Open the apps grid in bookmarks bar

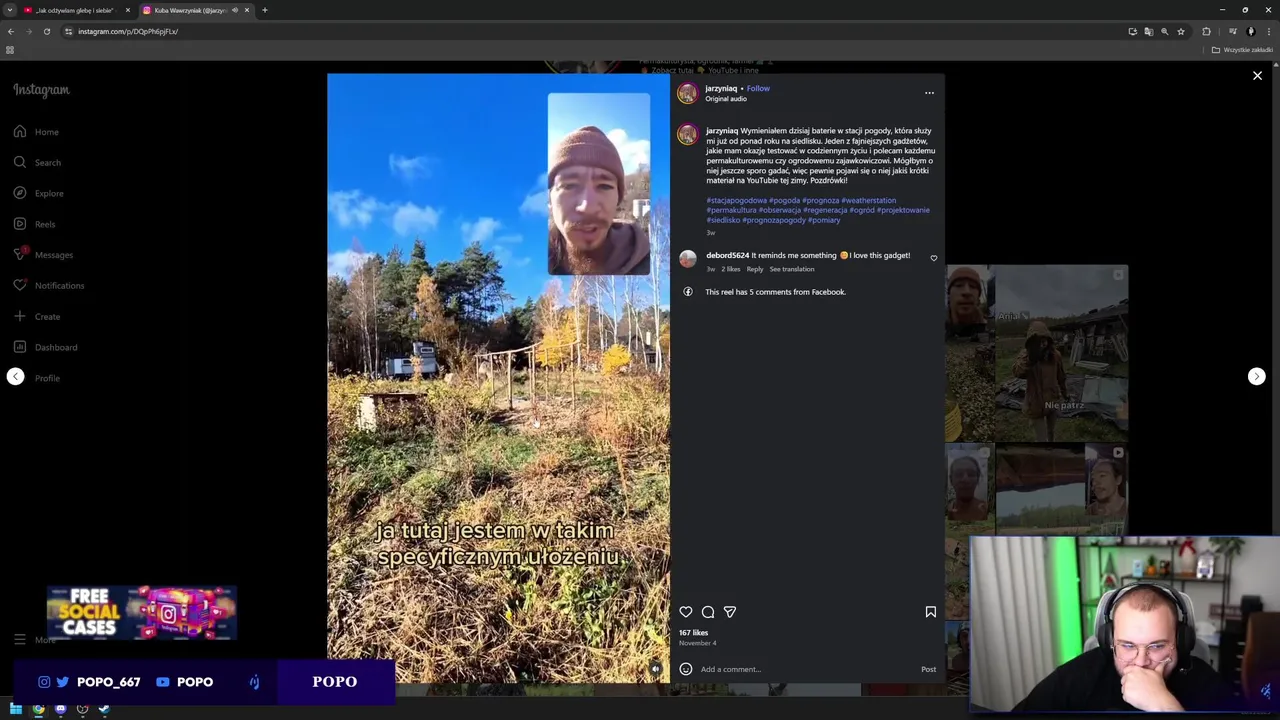pyautogui.click(x=10, y=50)
